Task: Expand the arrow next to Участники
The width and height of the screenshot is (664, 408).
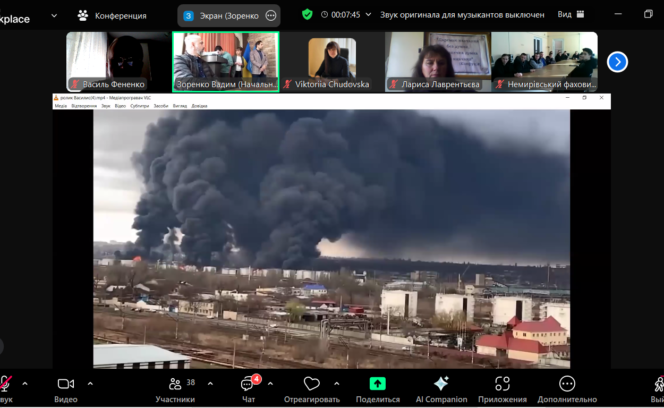Action: [207, 383]
